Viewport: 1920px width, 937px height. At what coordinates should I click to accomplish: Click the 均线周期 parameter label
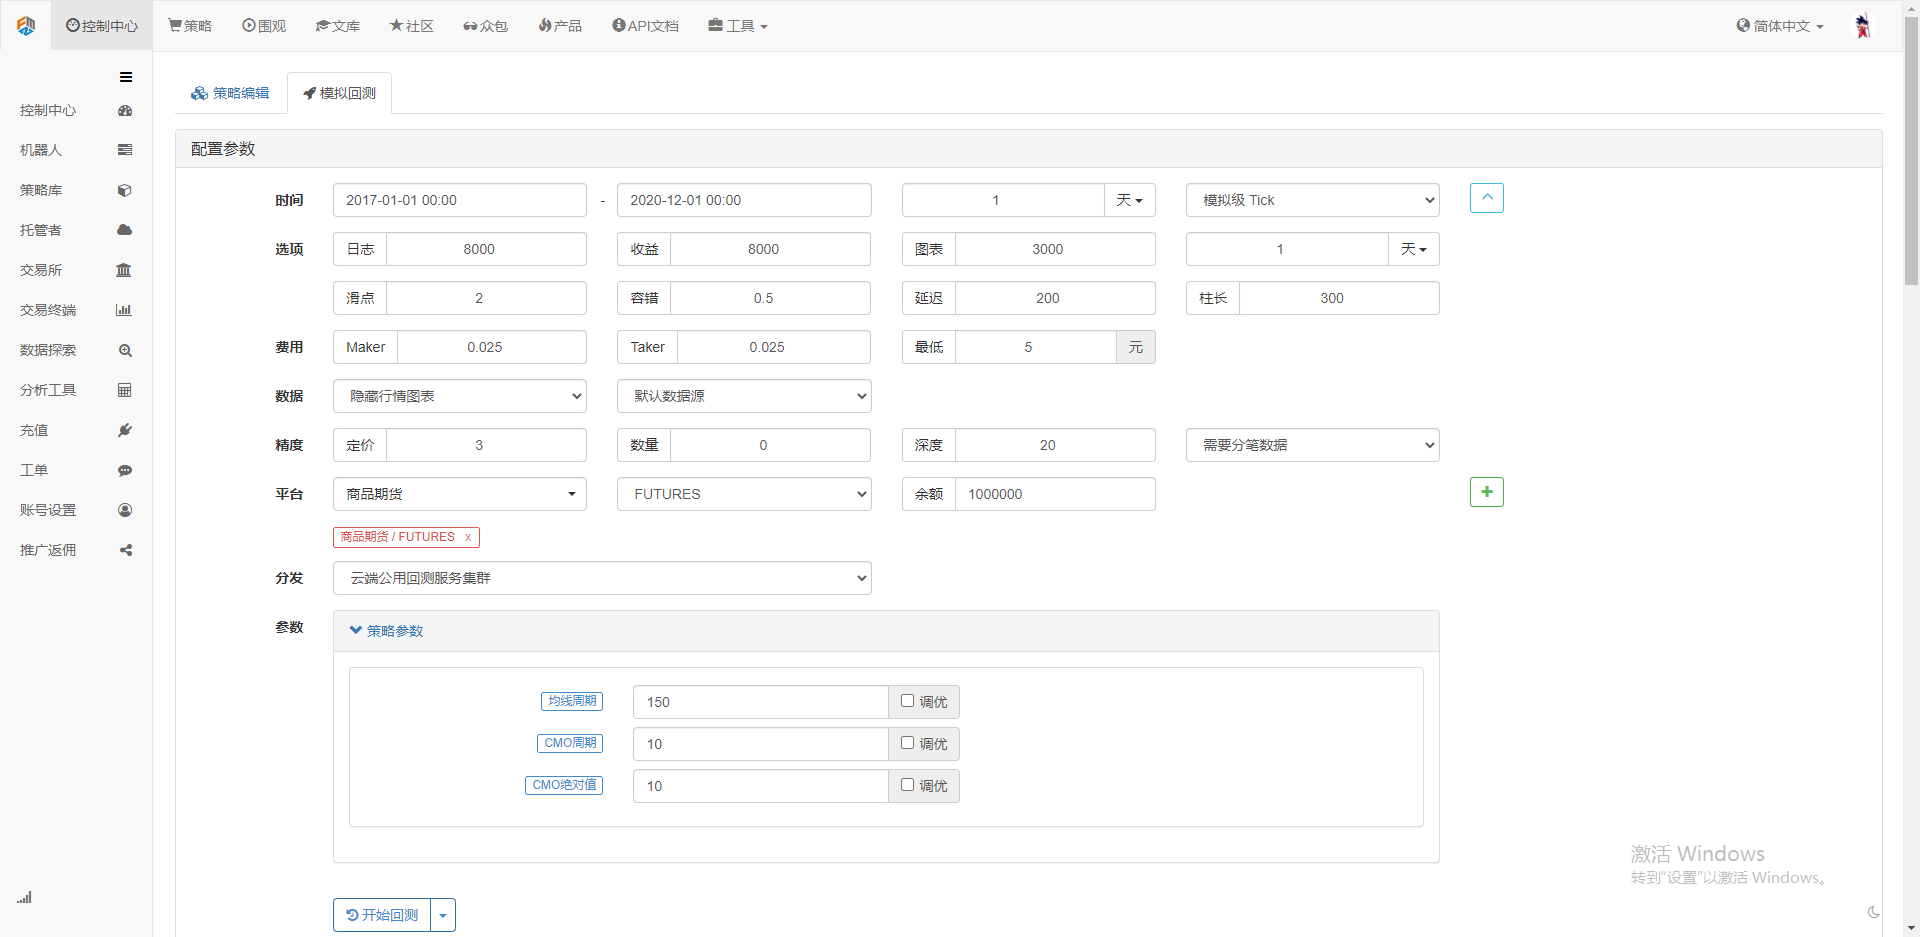pos(572,701)
